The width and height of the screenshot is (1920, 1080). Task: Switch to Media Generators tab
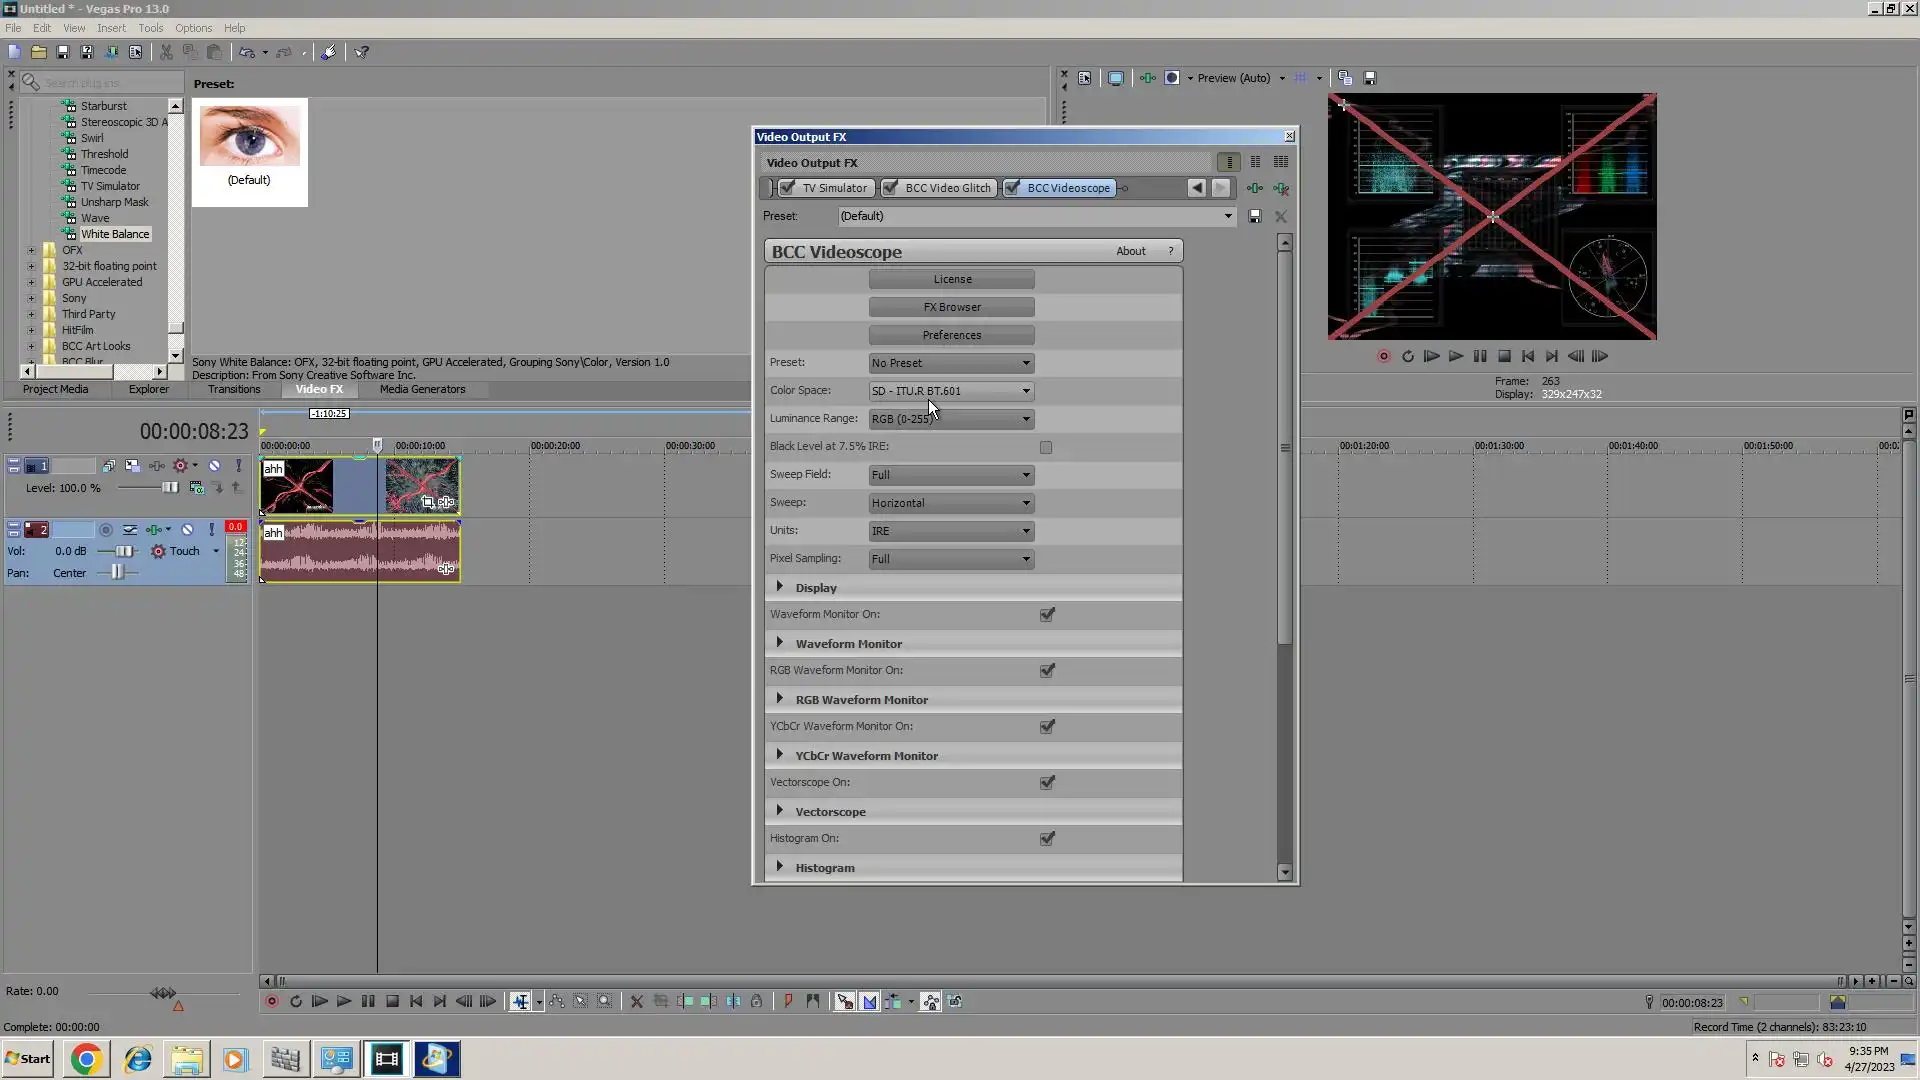(x=422, y=390)
